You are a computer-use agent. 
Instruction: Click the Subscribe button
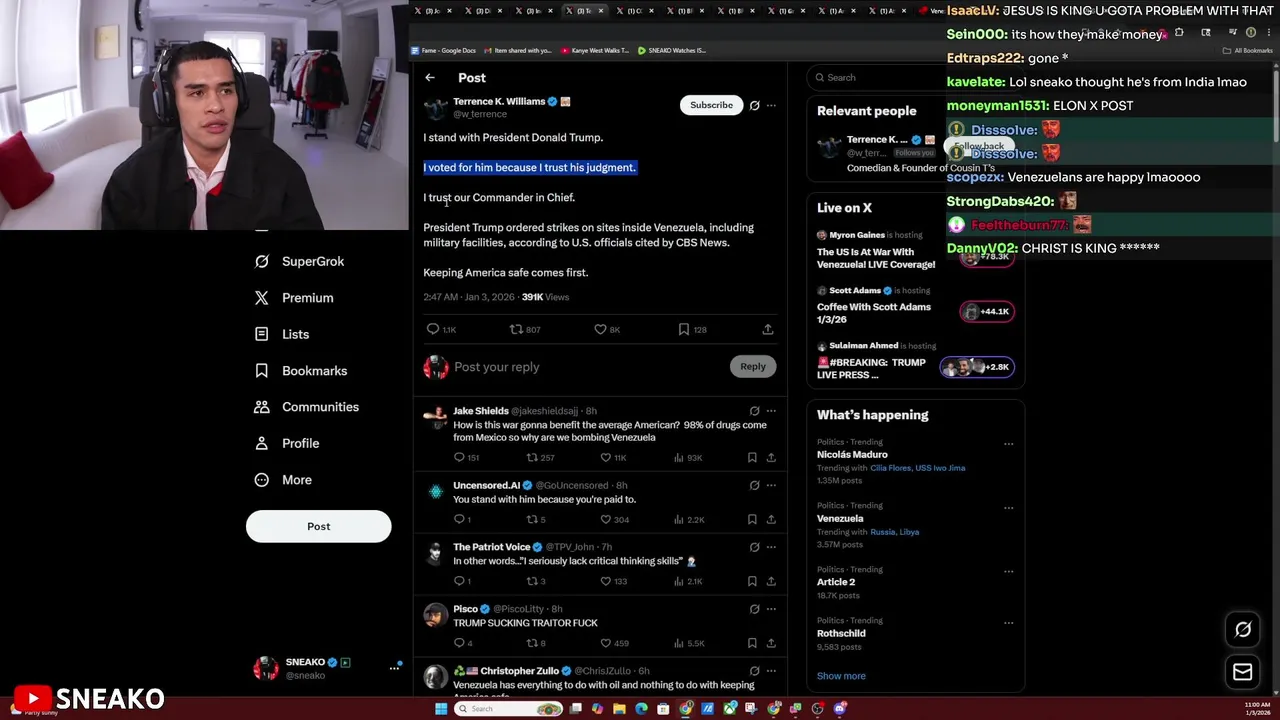pos(711,105)
